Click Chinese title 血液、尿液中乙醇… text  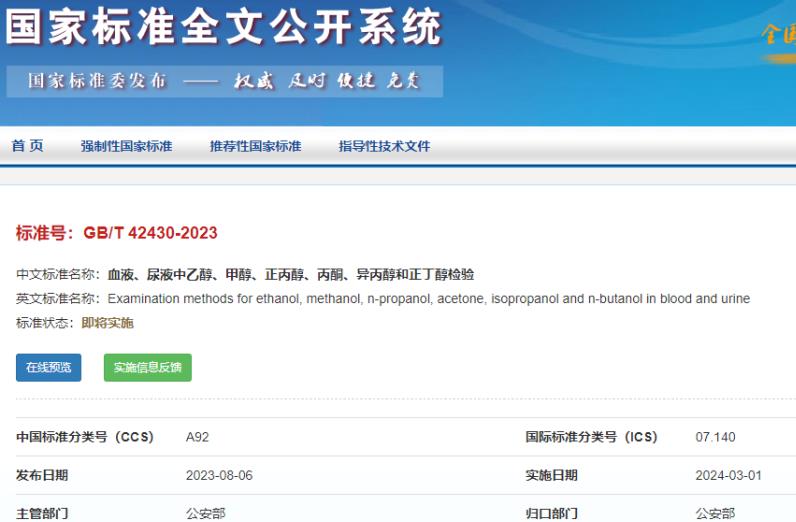291,275
